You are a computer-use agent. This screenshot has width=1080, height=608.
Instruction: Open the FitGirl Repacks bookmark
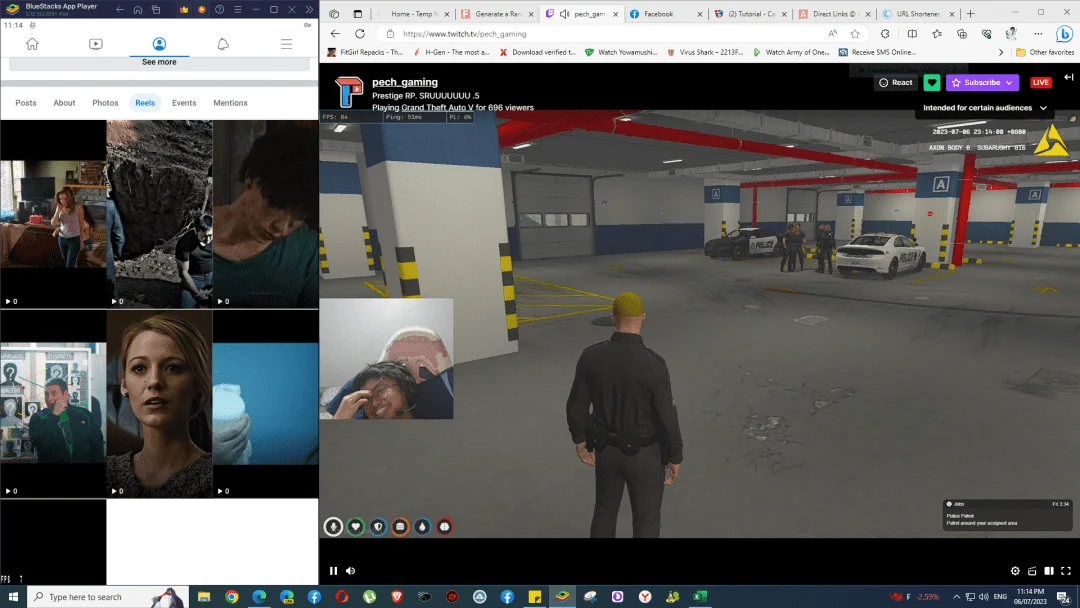click(365, 52)
